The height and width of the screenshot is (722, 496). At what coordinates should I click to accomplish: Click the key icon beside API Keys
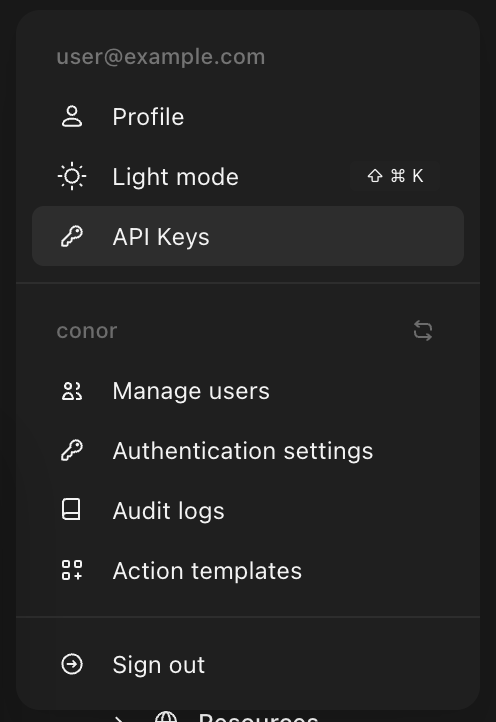tap(72, 236)
